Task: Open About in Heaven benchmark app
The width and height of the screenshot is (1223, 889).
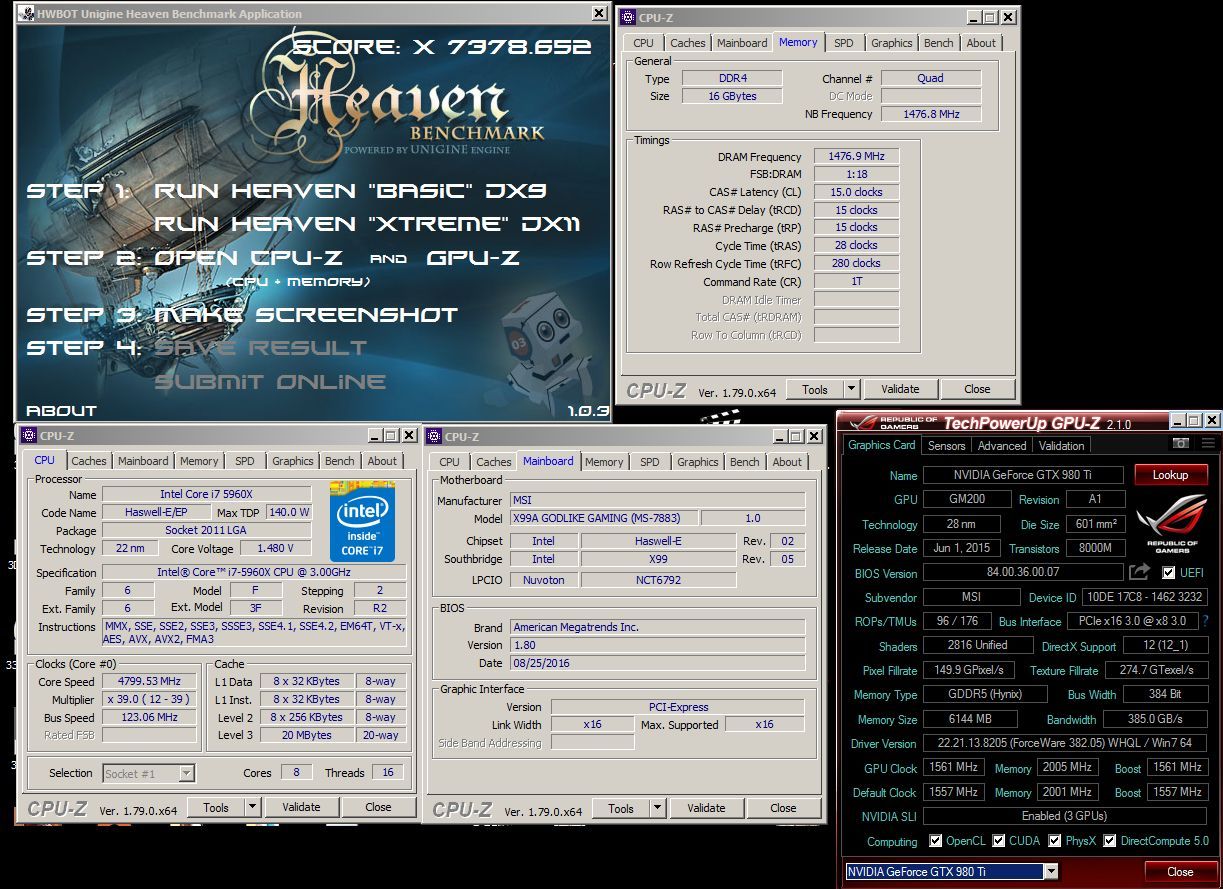Action: (x=61, y=410)
